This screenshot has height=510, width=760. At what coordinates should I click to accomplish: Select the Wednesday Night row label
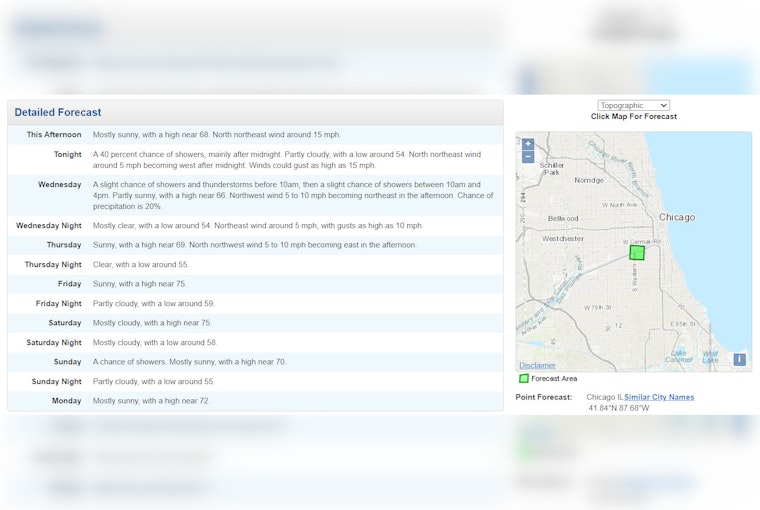click(x=48, y=225)
